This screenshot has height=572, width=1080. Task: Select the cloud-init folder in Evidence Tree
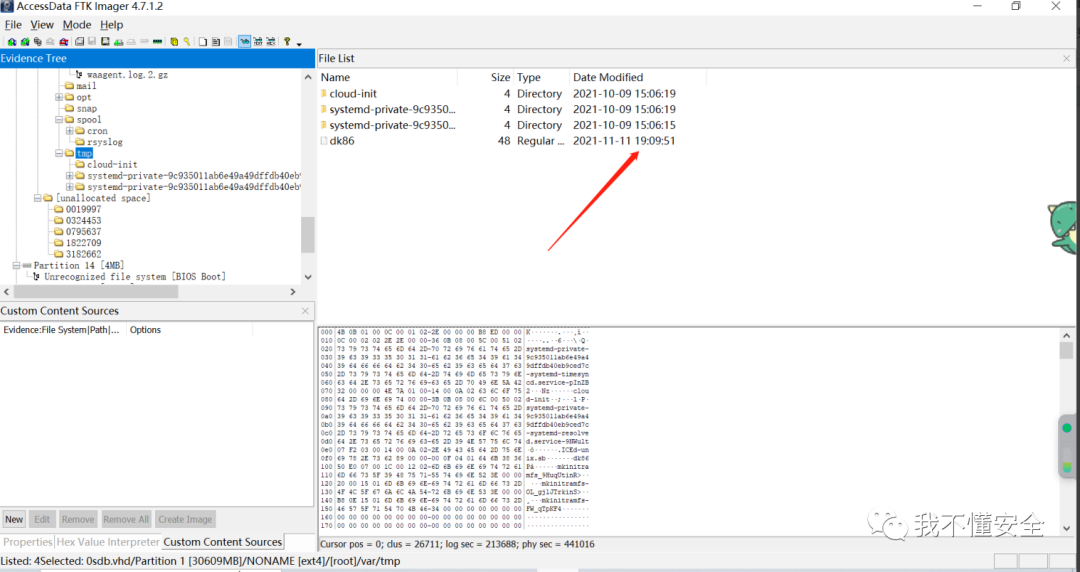pyautogui.click(x=112, y=165)
